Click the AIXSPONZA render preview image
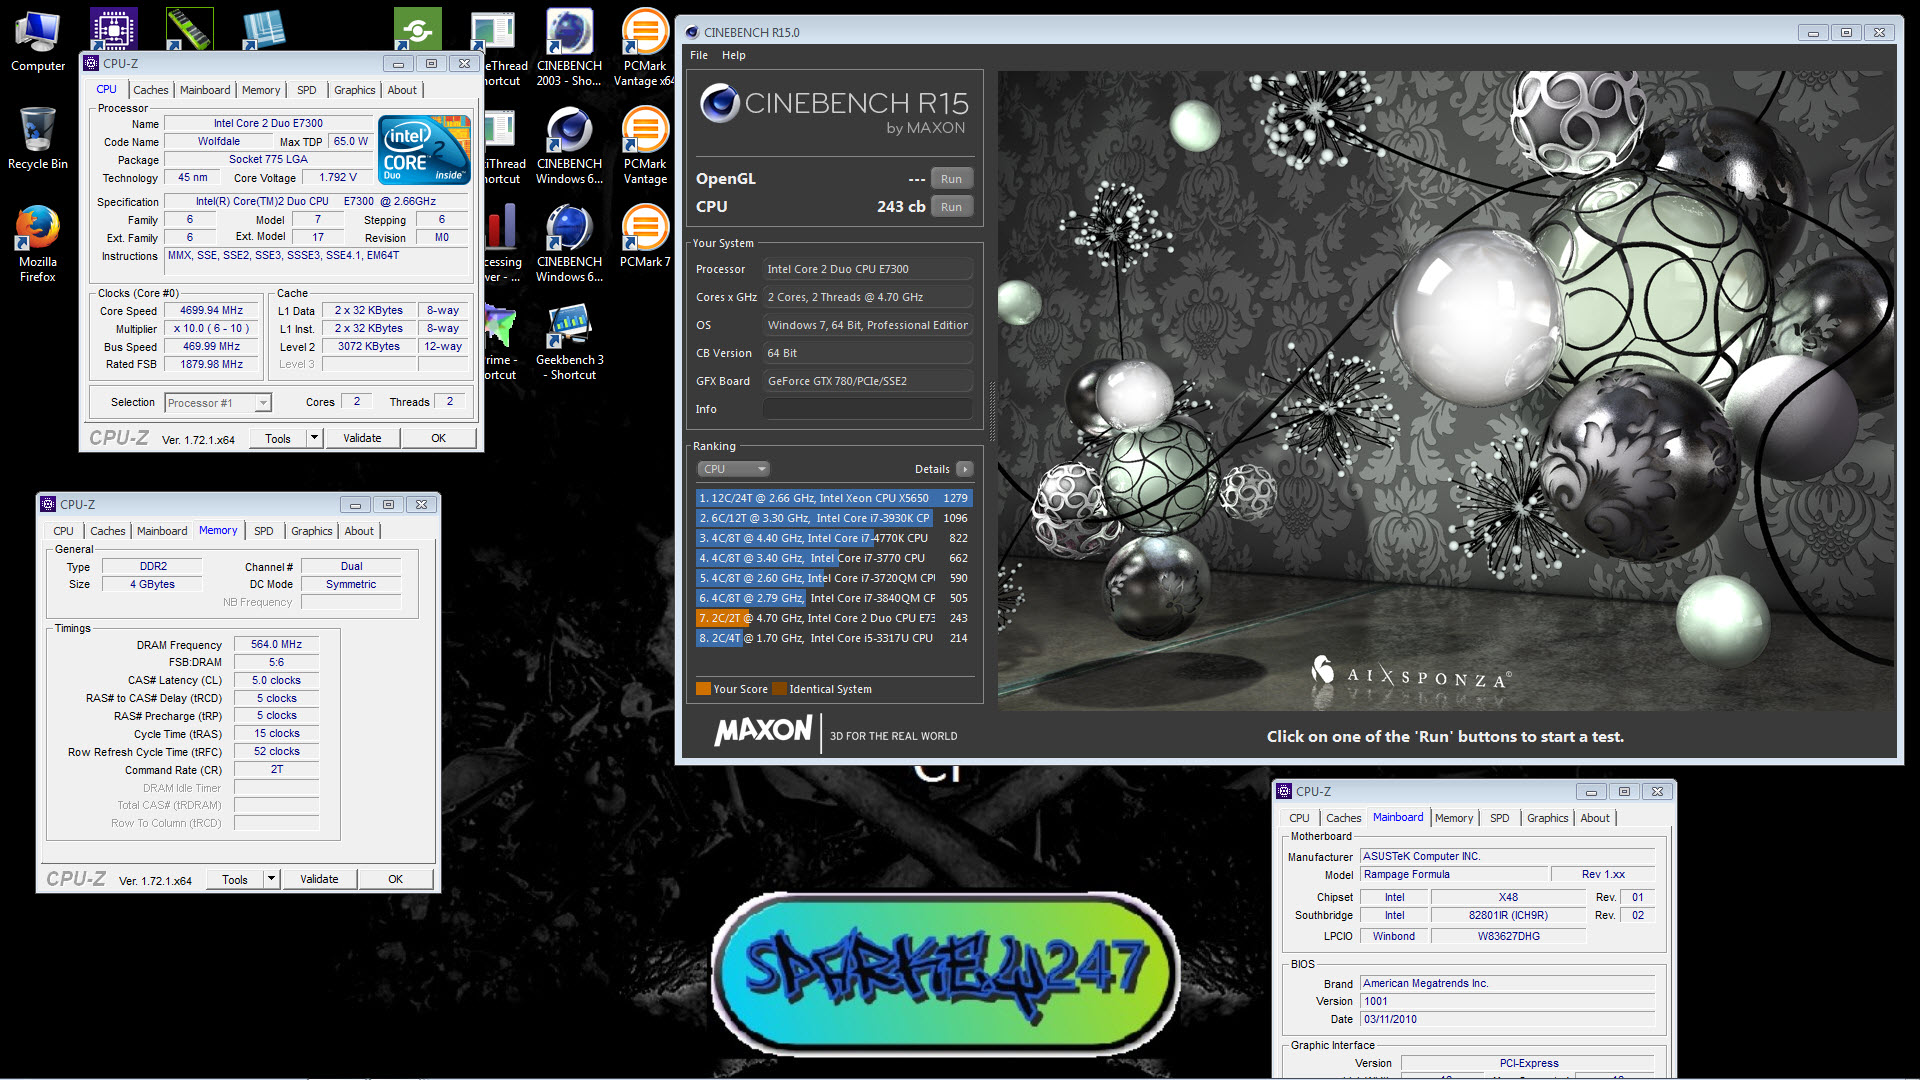This screenshot has height=1080, width=1920. (x=1446, y=391)
